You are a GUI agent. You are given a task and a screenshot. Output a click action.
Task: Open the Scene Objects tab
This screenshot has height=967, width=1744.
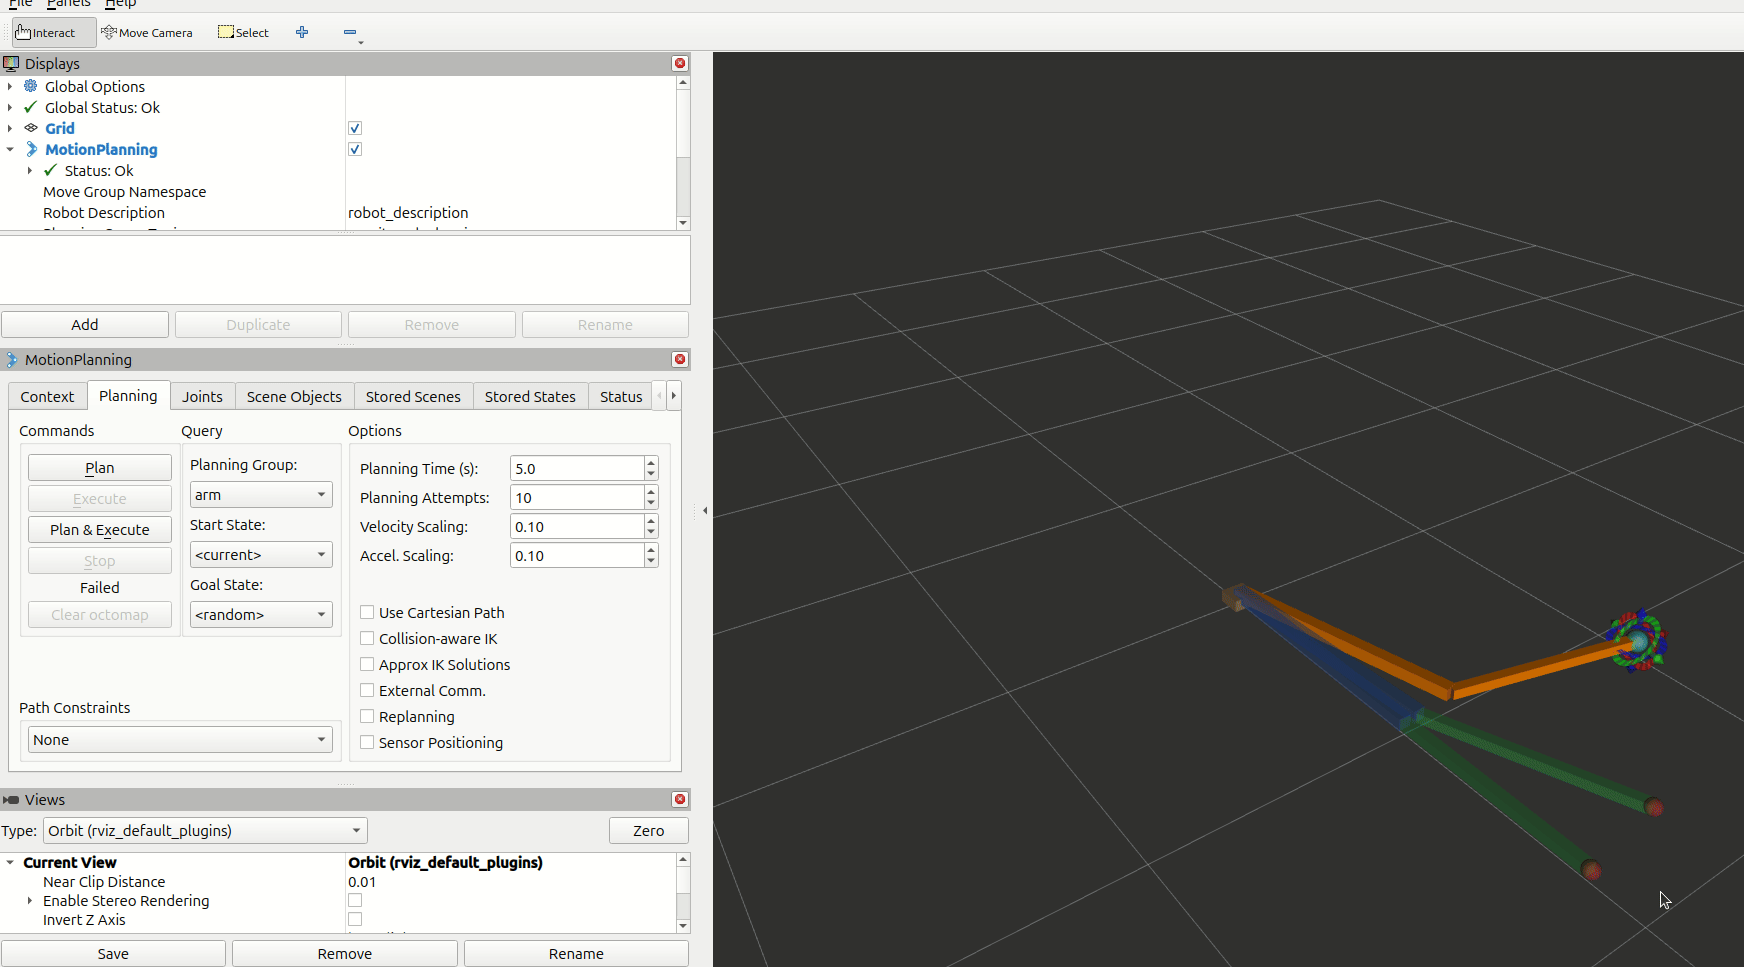[294, 397]
